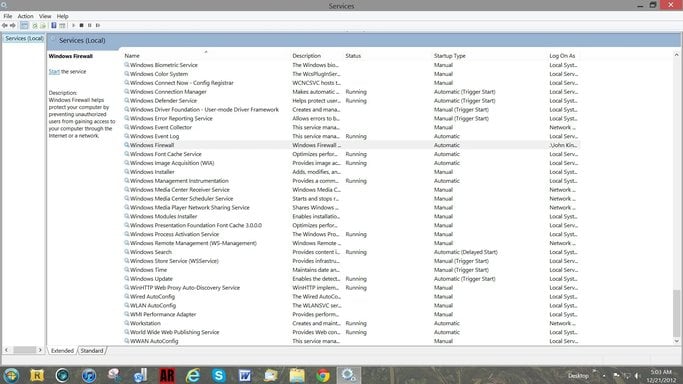Open the View menu
This screenshot has height=384, width=683.
[45, 16]
